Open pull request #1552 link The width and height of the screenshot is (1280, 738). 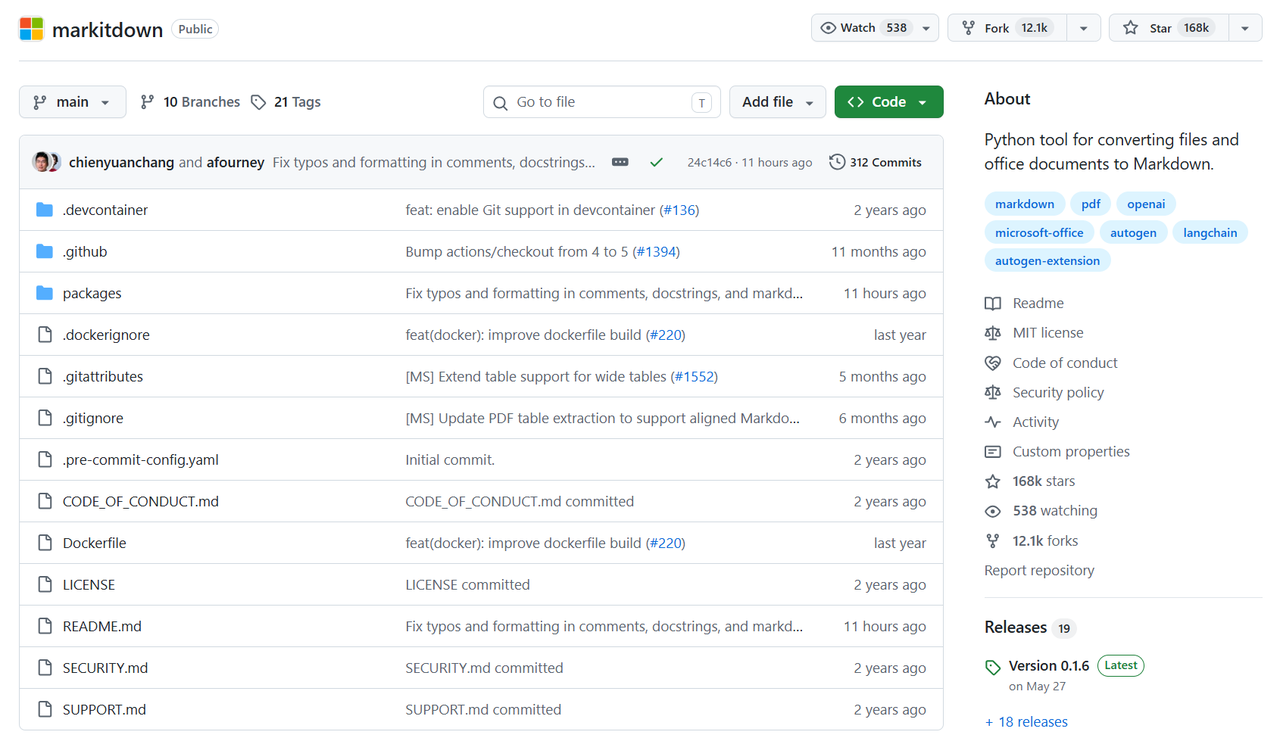coord(694,377)
